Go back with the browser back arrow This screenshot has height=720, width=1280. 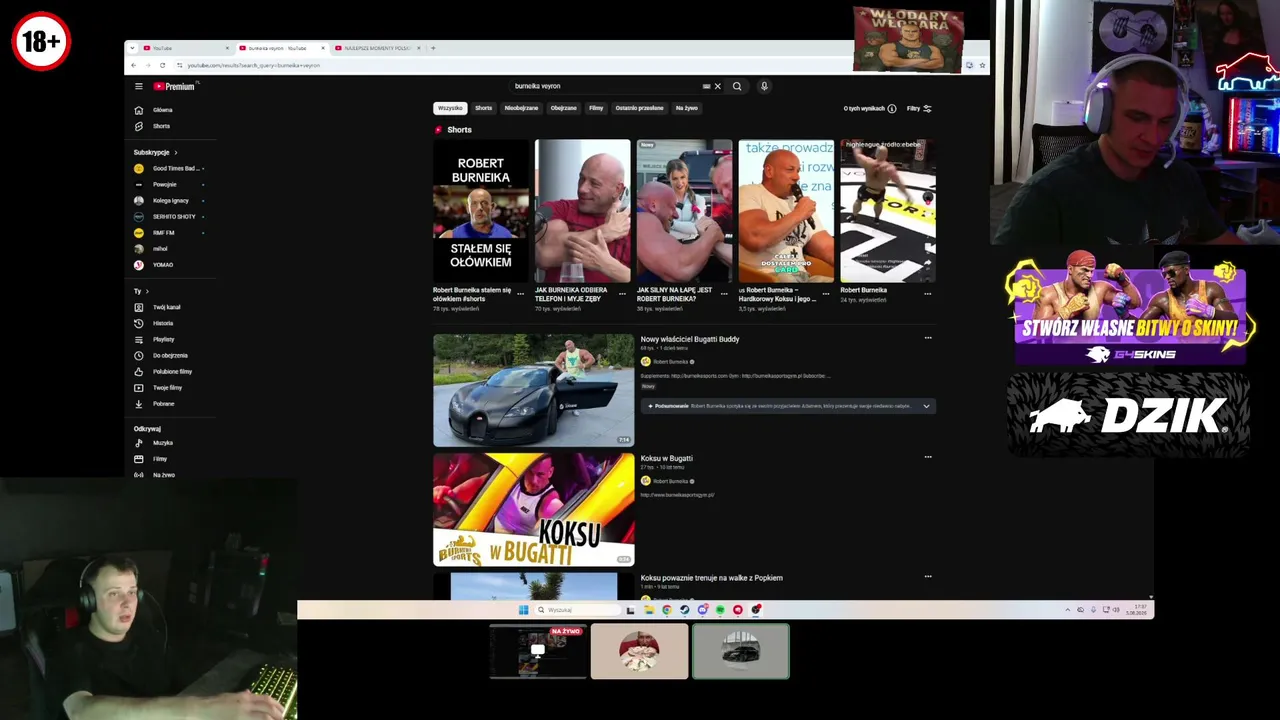click(x=133, y=65)
